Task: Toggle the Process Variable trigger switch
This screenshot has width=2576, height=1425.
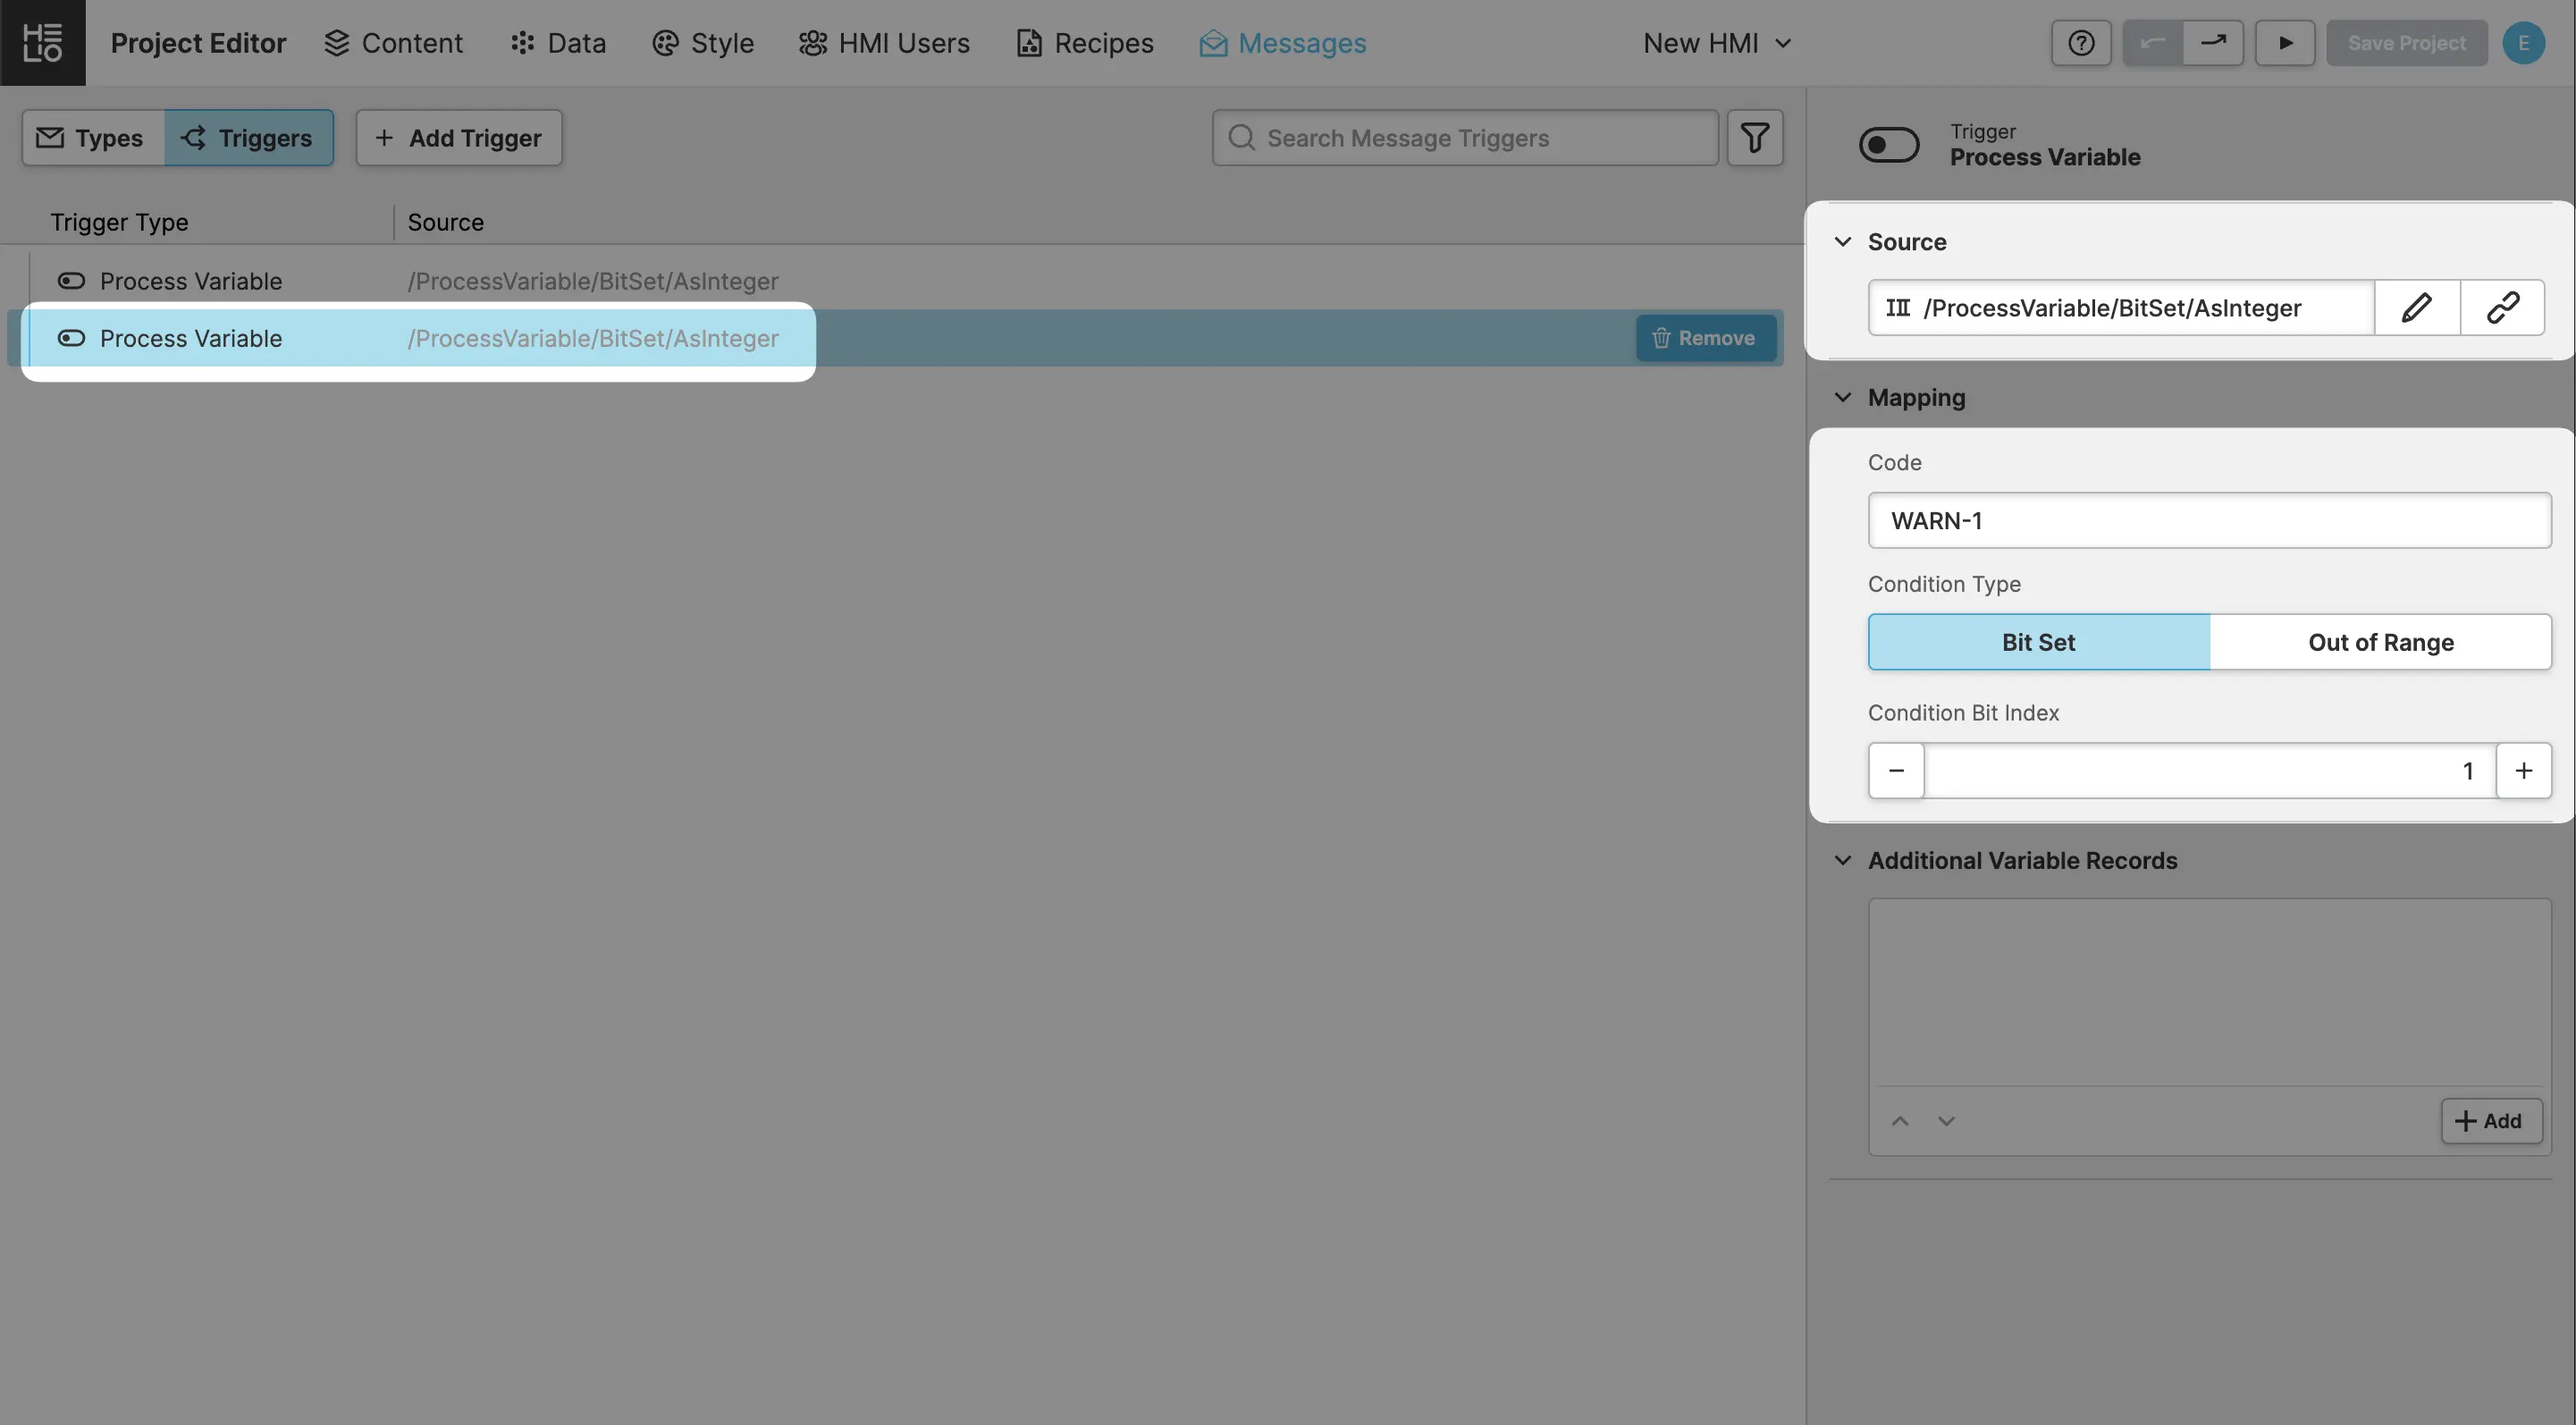Action: point(1888,145)
